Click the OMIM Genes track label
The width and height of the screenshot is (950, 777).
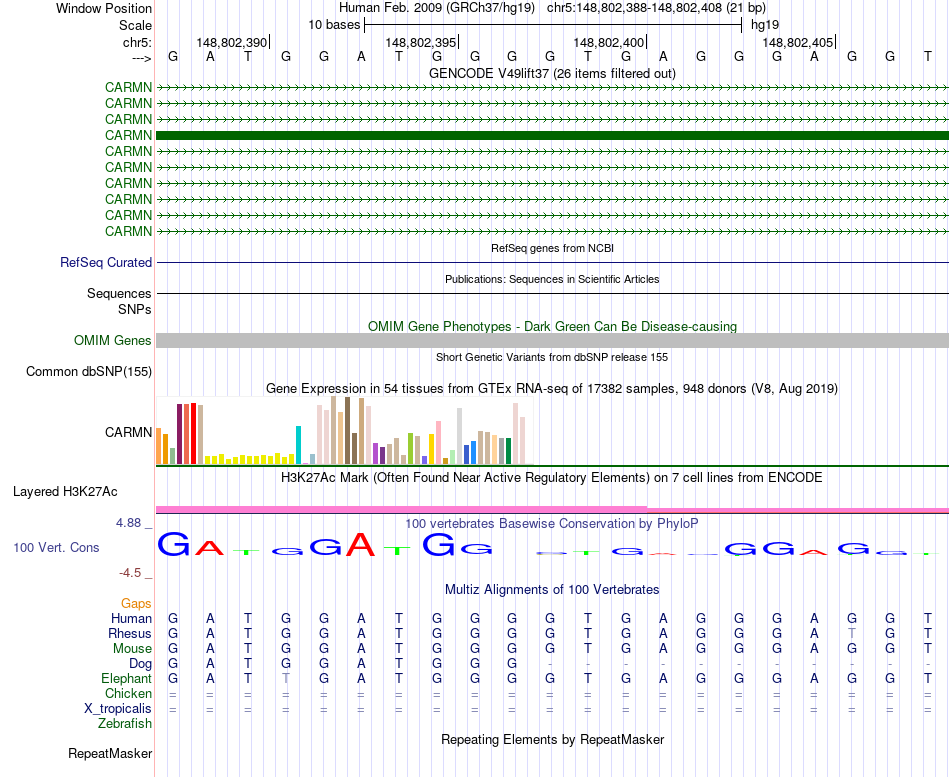113,341
